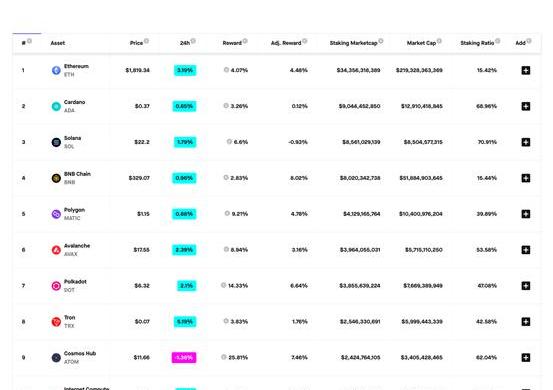Add Cardano using its plus icon
Viewport: 553px width, 390px height.
(525, 106)
